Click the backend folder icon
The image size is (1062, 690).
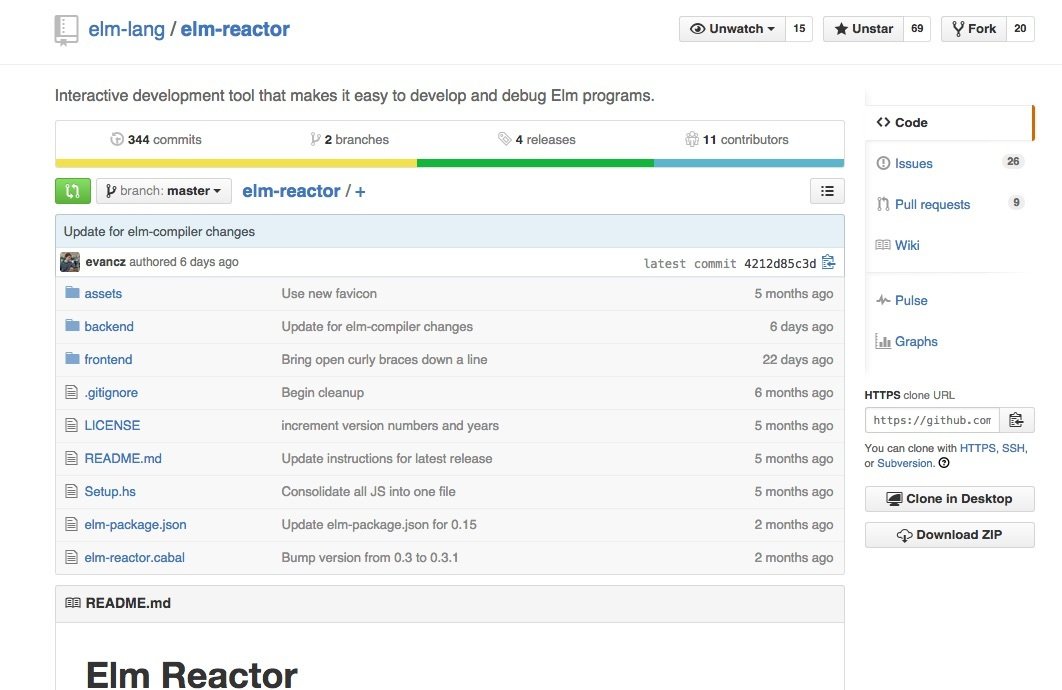point(72,326)
